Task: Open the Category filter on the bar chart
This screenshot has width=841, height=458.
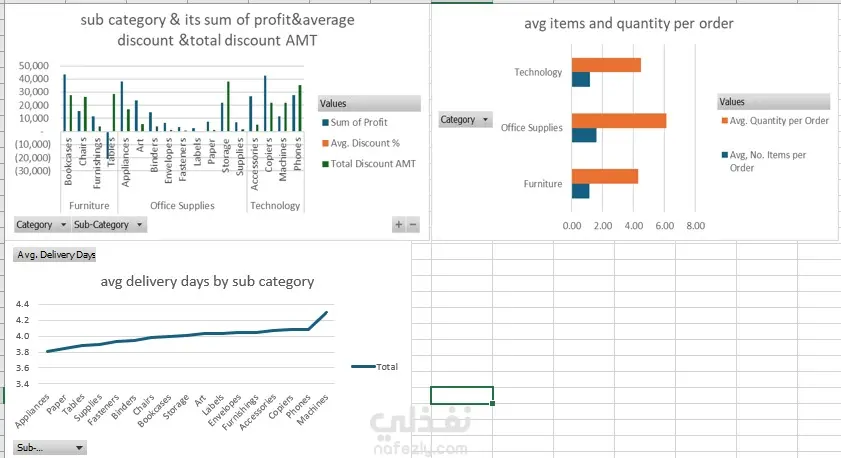Action: (x=466, y=120)
